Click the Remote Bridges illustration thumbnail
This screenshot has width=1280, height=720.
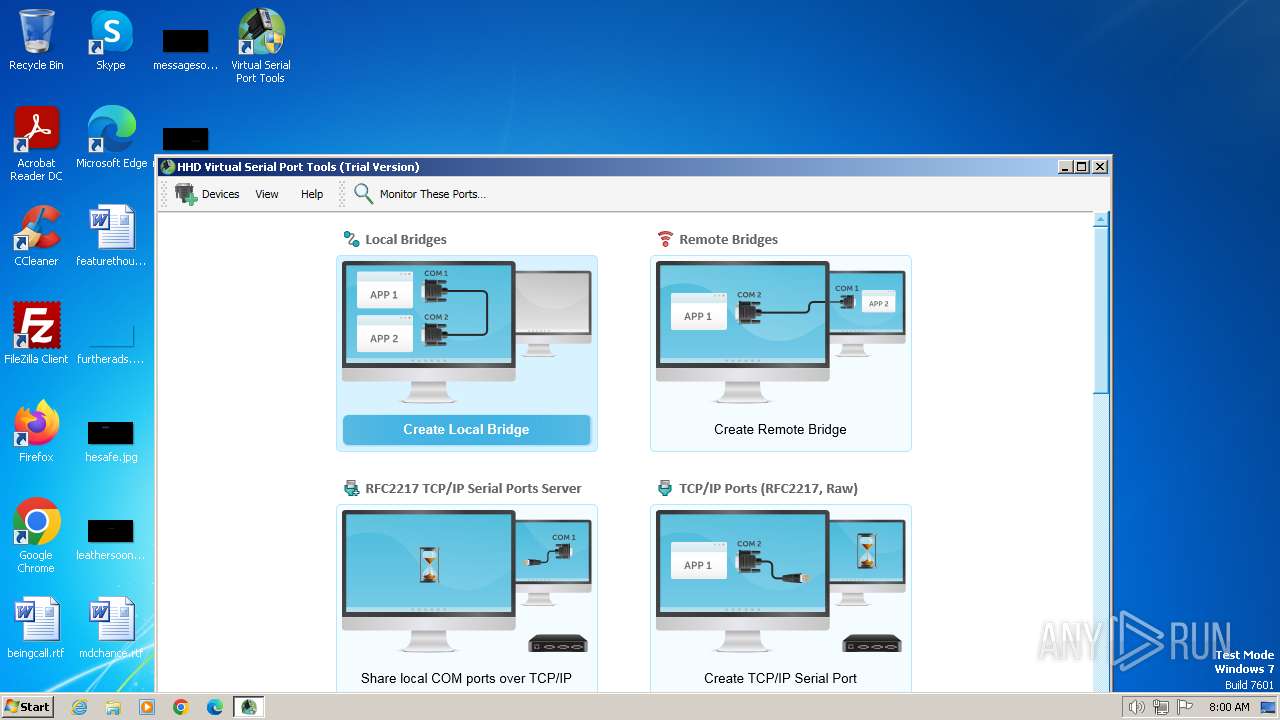[780, 333]
